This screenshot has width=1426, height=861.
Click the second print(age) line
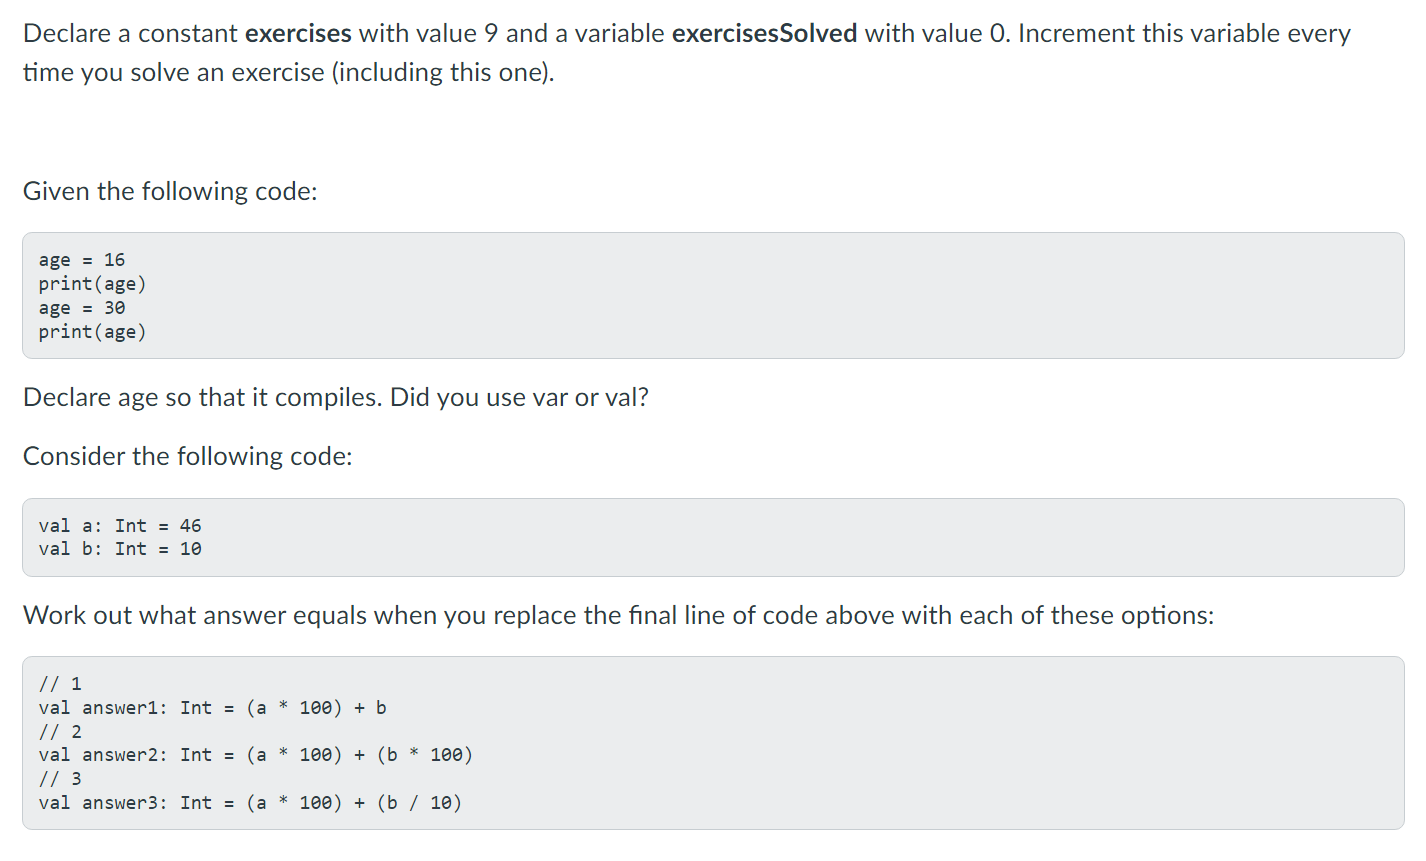pyautogui.click(x=93, y=332)
